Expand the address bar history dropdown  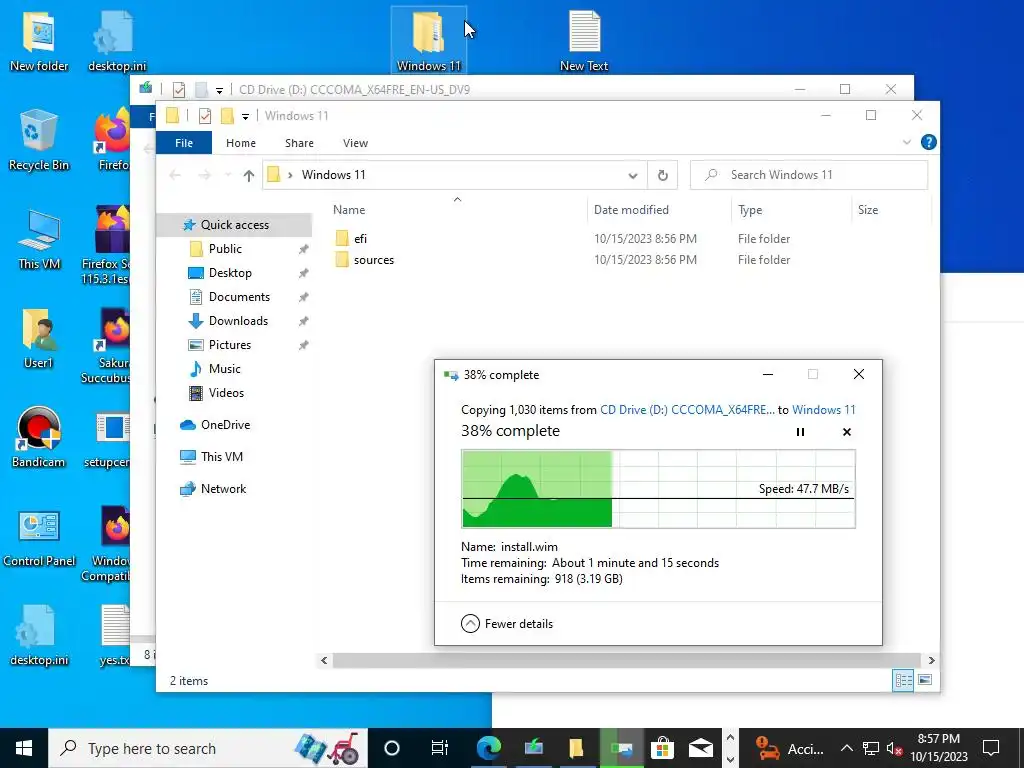click(x=633, y=175)
